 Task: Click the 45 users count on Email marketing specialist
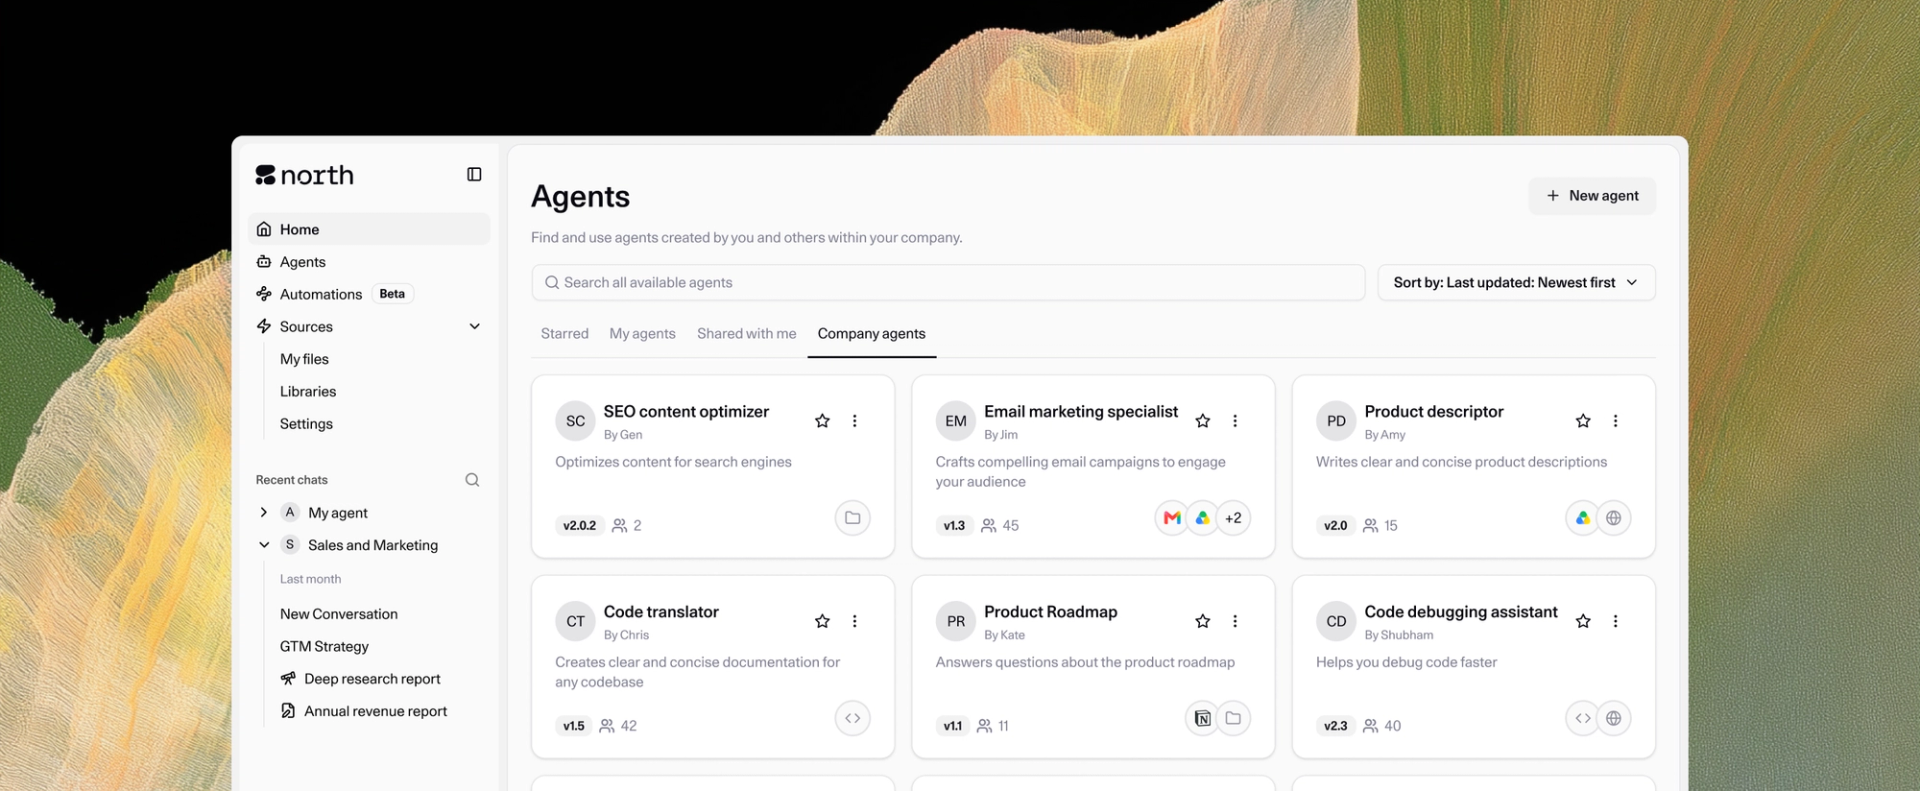[1000, 525]
